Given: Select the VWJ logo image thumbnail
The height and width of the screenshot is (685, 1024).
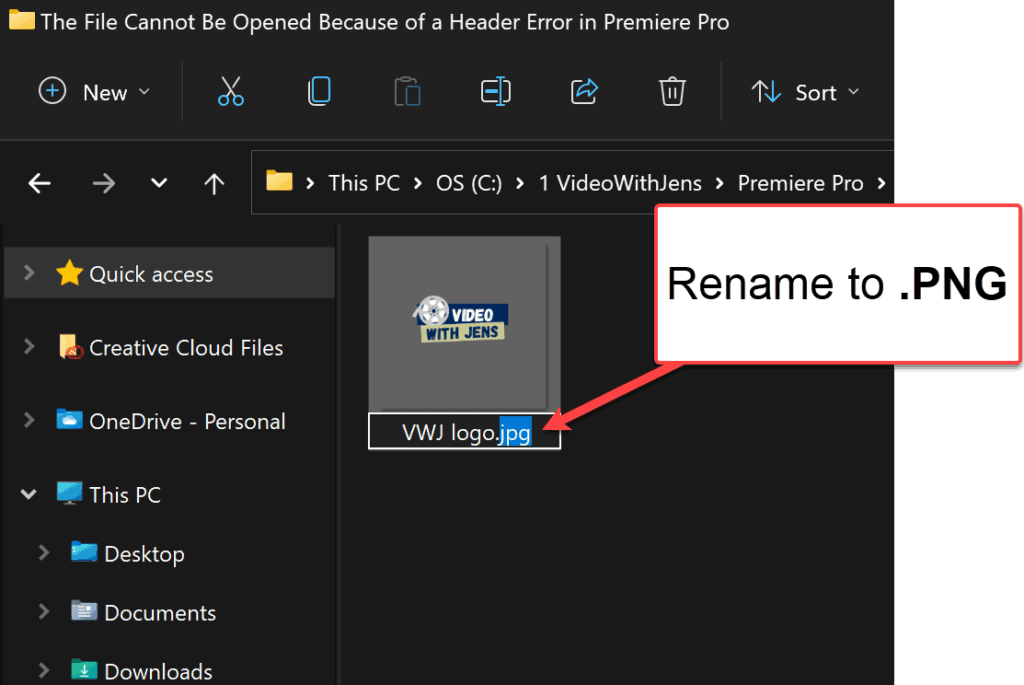Looking at the screenshot, I should click(x=464, y=324).
